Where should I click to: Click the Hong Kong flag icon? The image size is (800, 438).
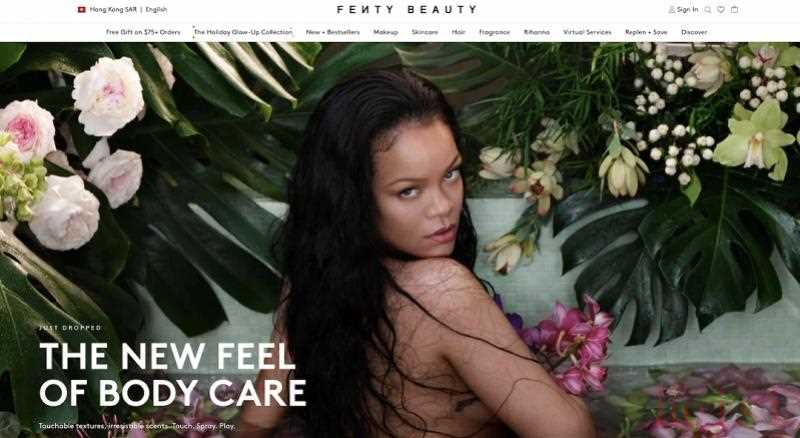(82, 10)
